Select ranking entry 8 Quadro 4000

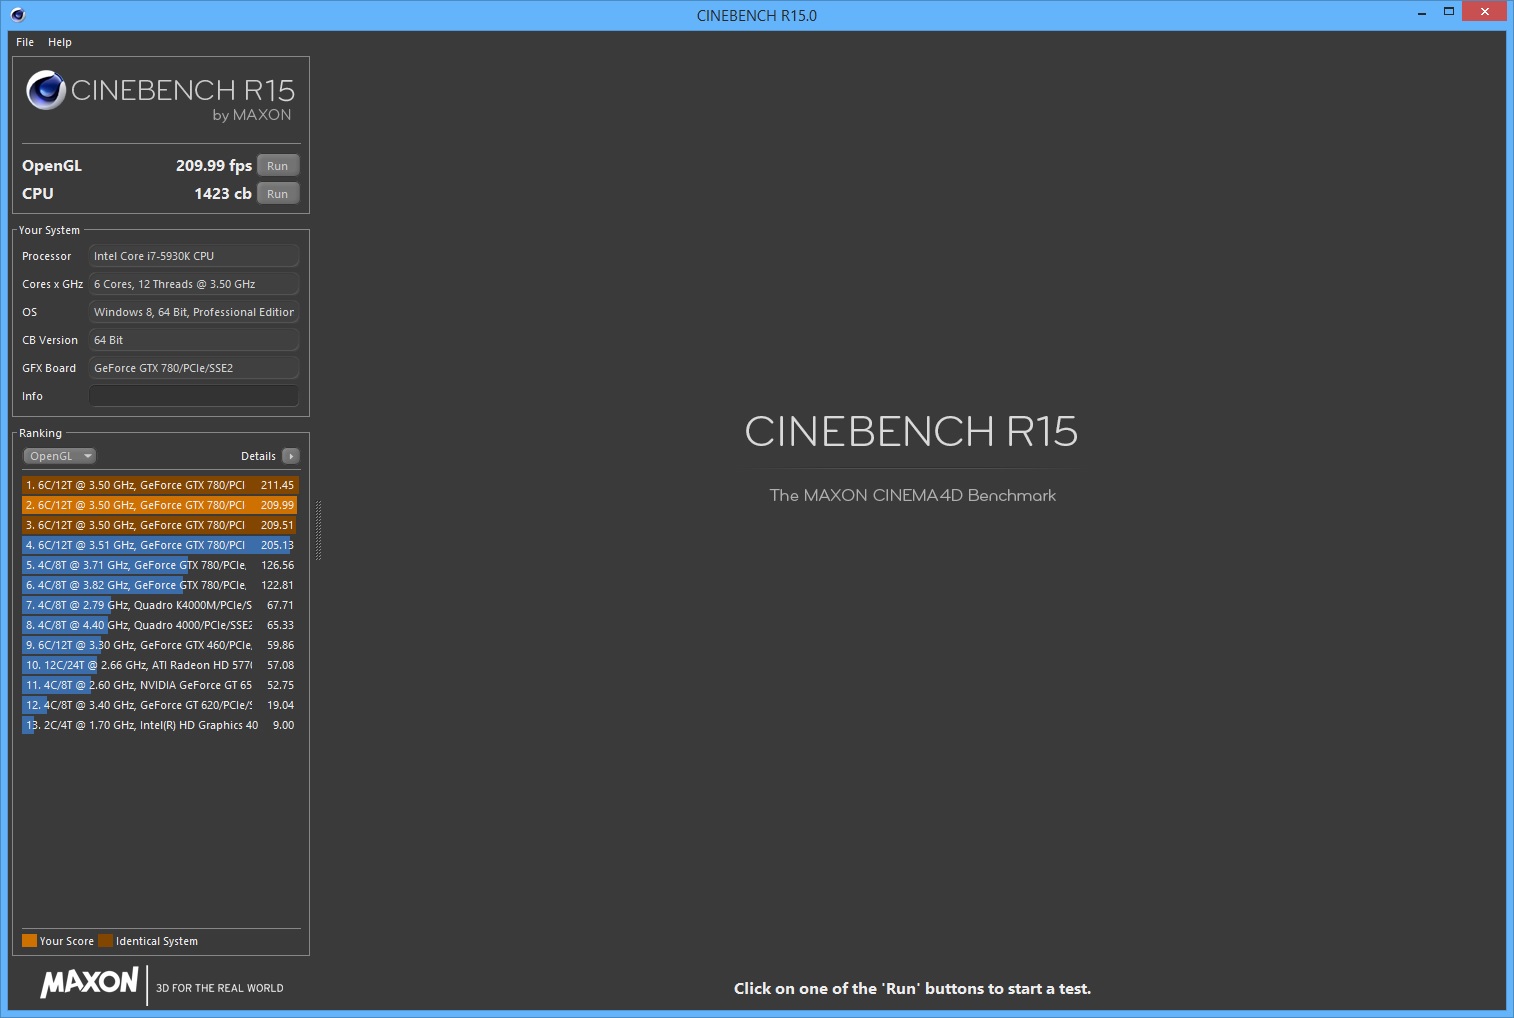(160, 625)
